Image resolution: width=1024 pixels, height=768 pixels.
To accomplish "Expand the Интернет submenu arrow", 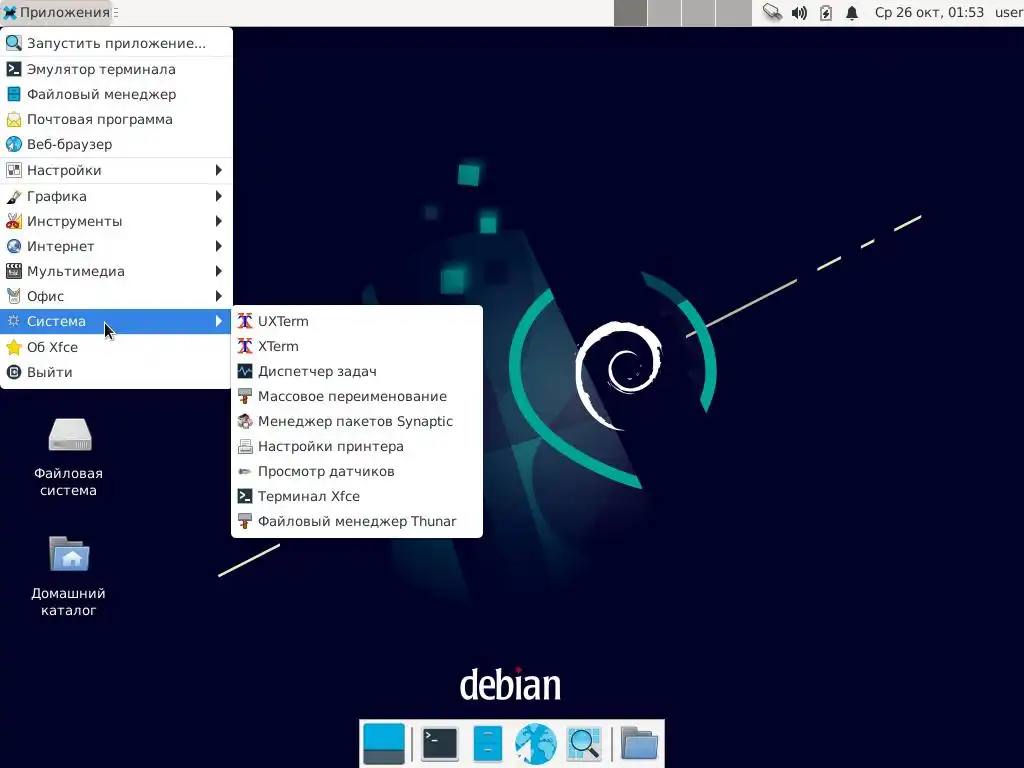I will pos(219,246).
